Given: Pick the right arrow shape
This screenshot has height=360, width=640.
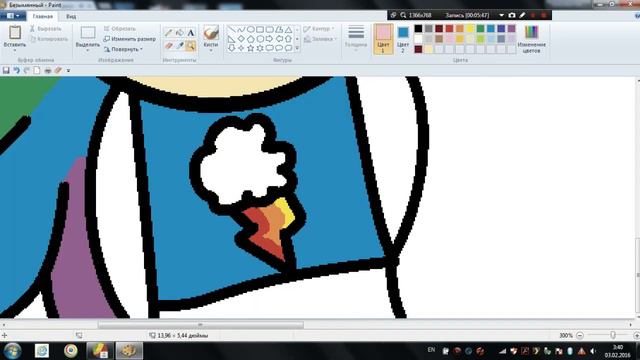Looking at the screenshot, I should (x=269, y=39).
